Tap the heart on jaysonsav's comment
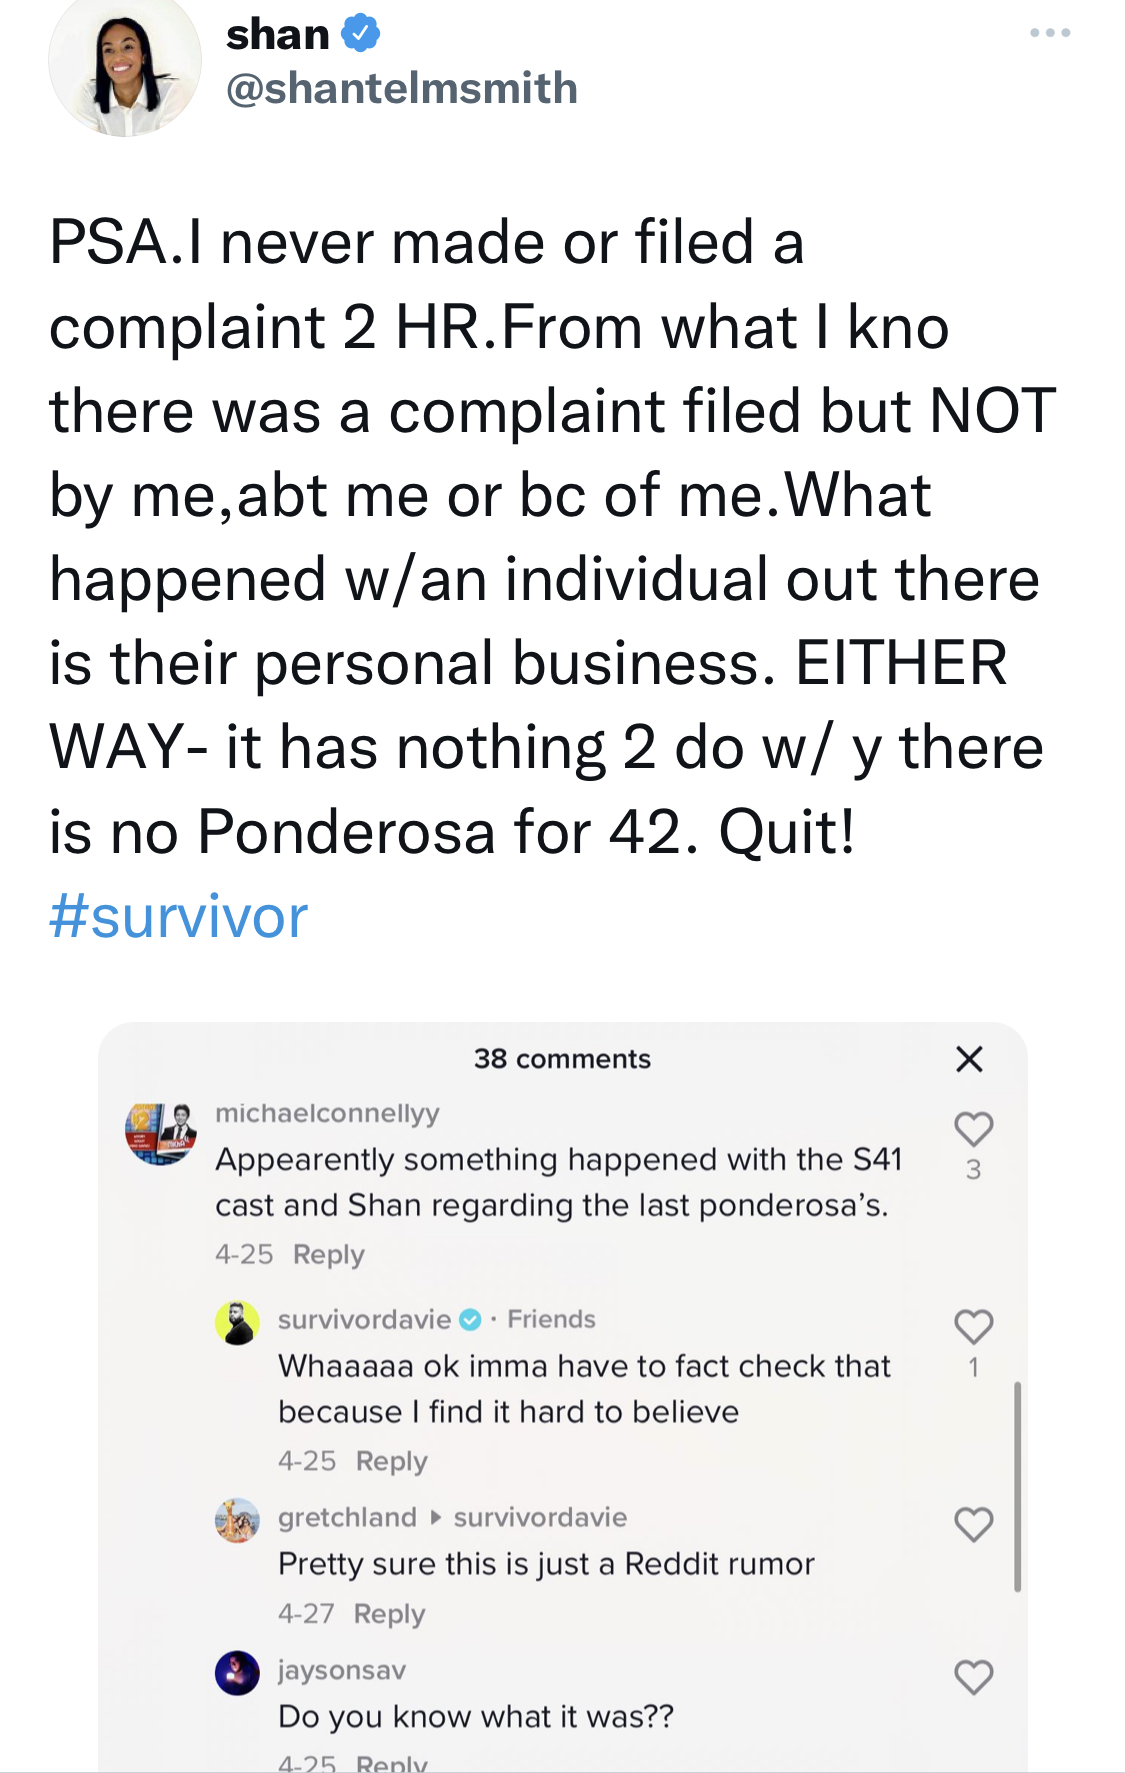Image resolution: width=1125 pixels, height=1773 pixels. (x=973, y=1677)
